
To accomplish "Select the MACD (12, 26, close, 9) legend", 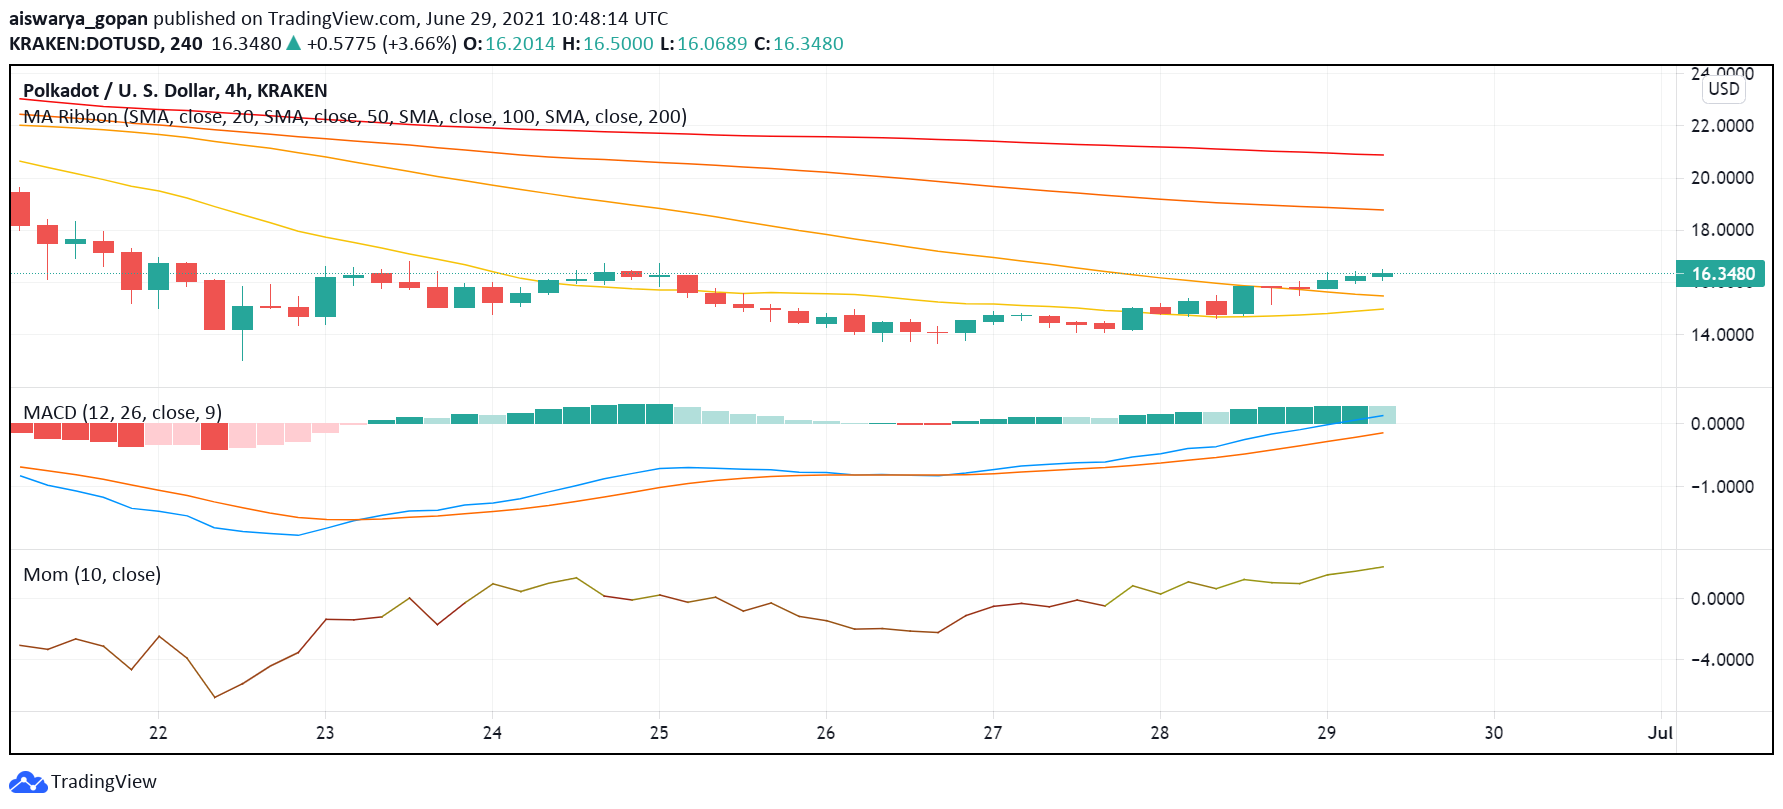I will click(122, 413).
